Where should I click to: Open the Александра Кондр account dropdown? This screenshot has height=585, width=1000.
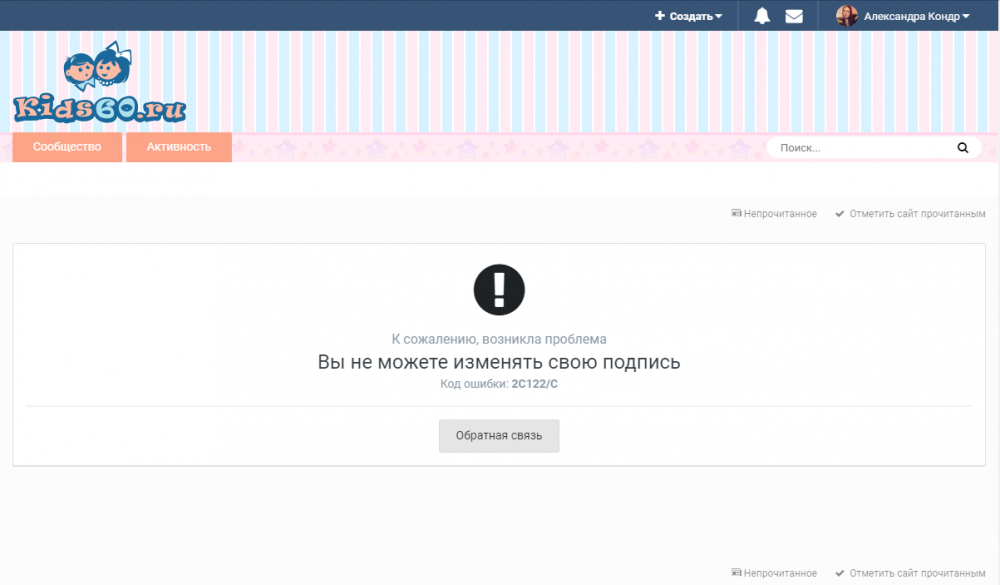pyautogui.click(x=910, y=15)
